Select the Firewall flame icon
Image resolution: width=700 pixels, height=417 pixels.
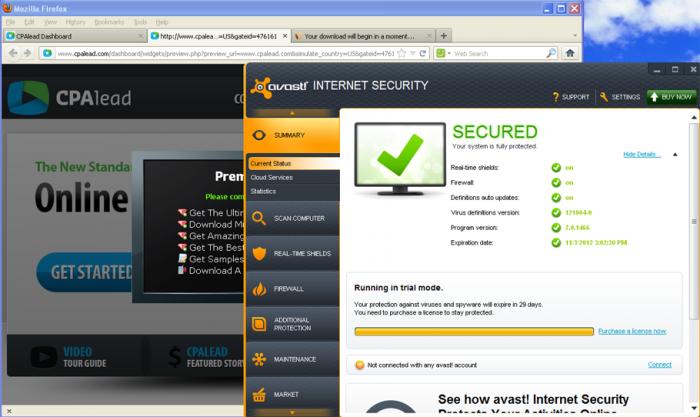coord(259,289)
